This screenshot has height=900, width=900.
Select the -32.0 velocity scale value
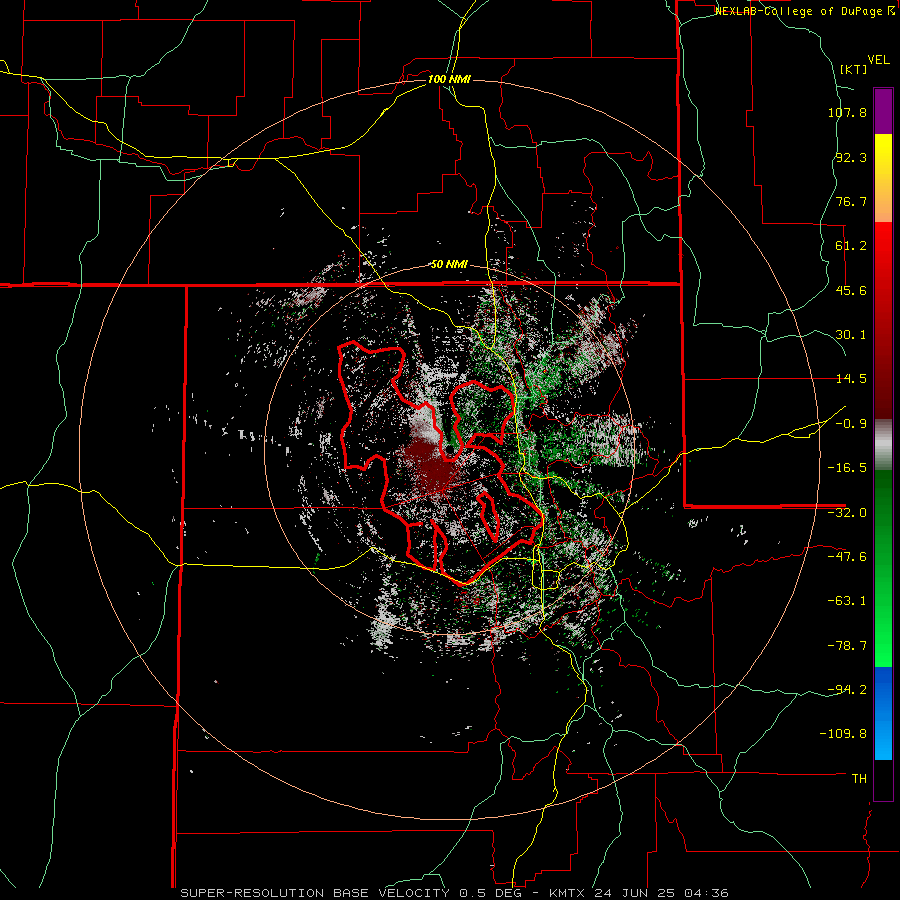848,513
